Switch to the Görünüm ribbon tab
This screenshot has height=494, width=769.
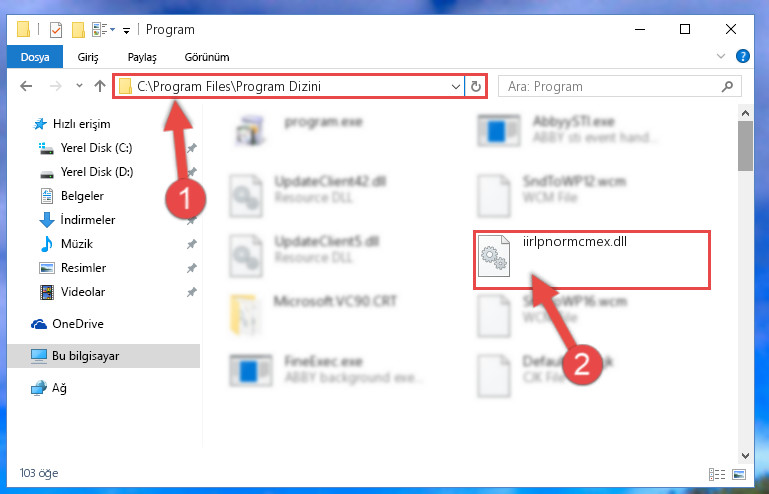tap(207, 57)
